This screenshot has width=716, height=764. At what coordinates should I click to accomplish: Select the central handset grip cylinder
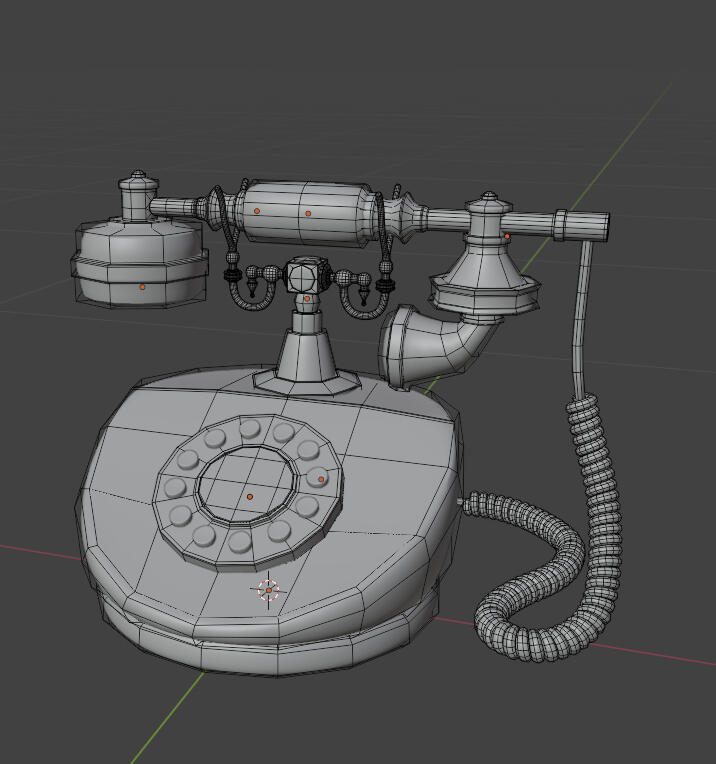tap(305, 213)
